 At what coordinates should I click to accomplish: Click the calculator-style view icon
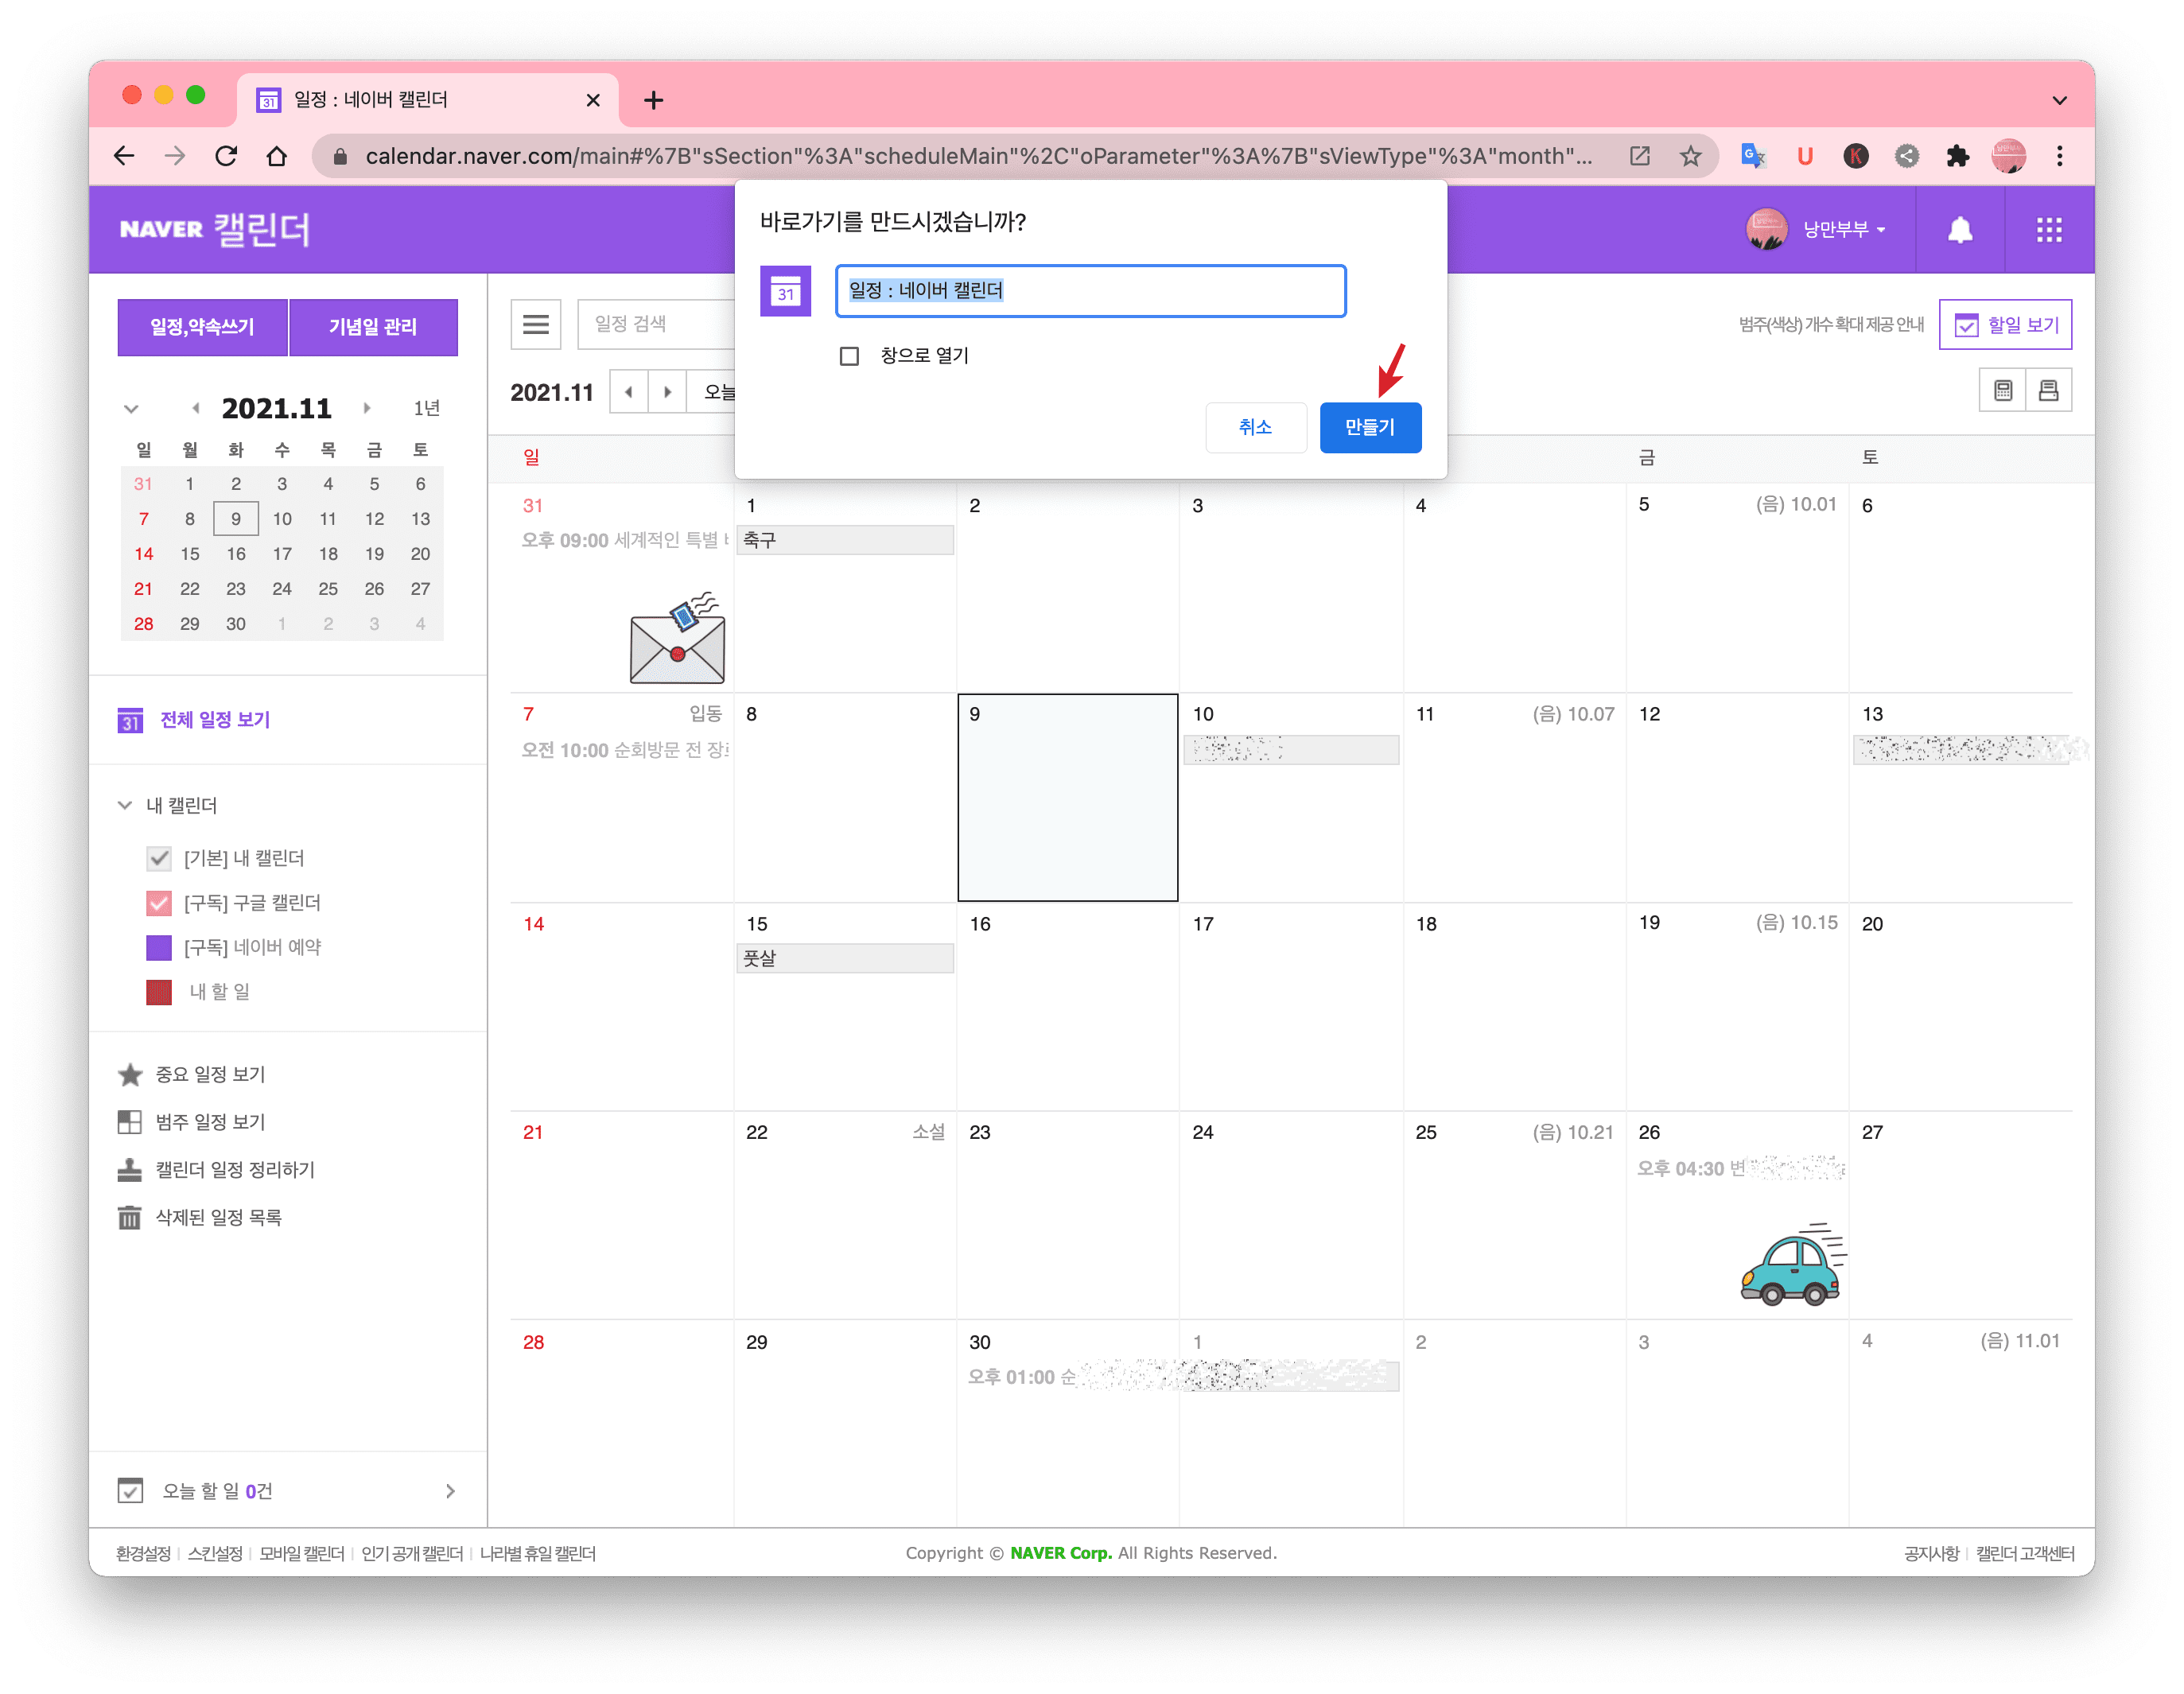tap(2003, 390)
